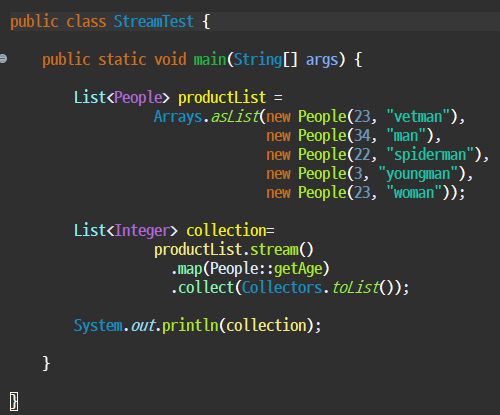Click the method name main
This screenshot has height=415, width=500.
click(210, 60)
